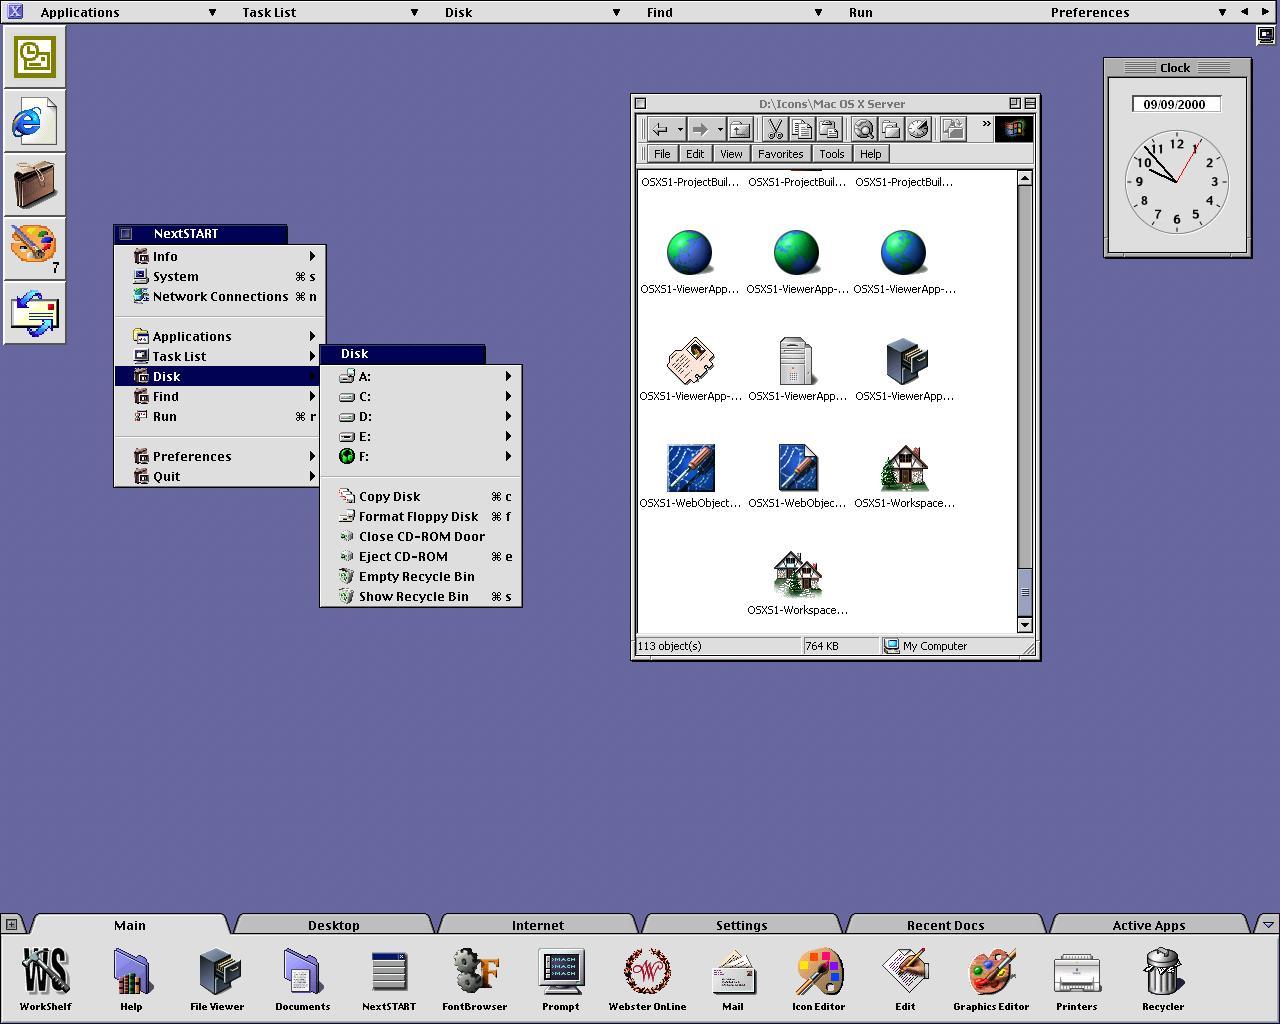Click the file list scroll down arrow
This screenshot has height=1024, width=1280.
(x=1024, y=625)
